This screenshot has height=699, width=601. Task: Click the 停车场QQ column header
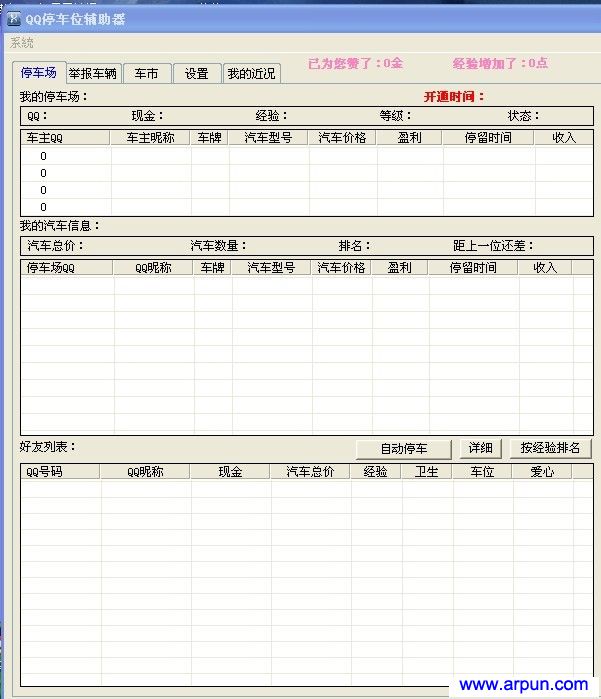67,267
